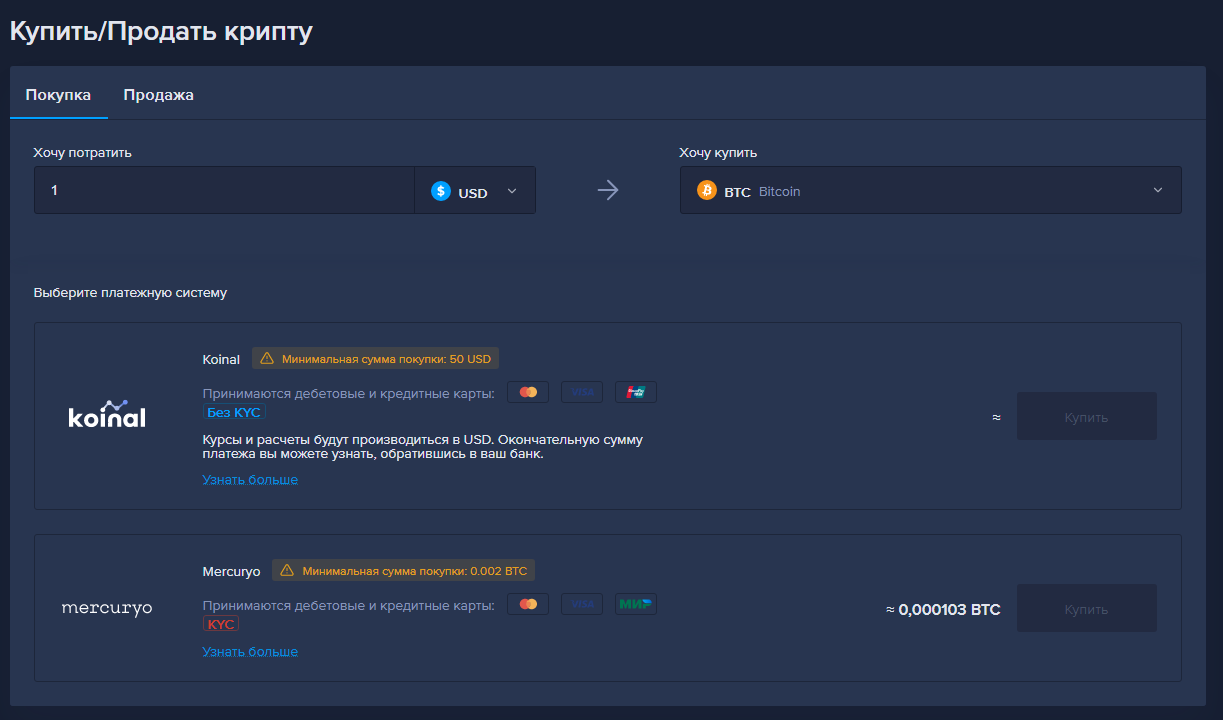Click the Mercuryo 0.002 BTC minimum notice

pos(404,571)
